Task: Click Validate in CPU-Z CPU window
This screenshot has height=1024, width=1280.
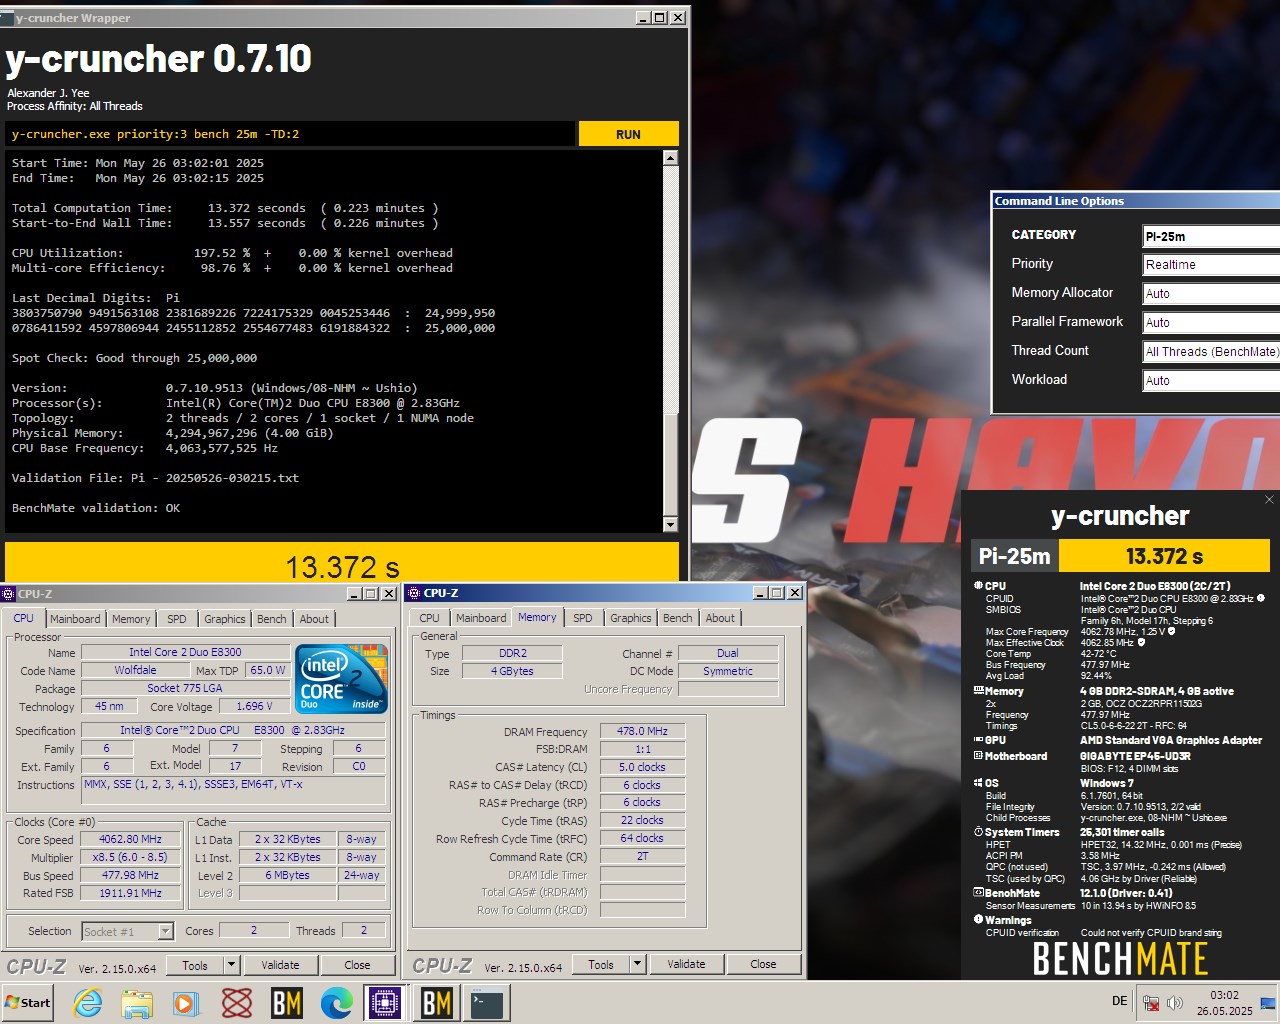Action: click(x=280, y=965)
